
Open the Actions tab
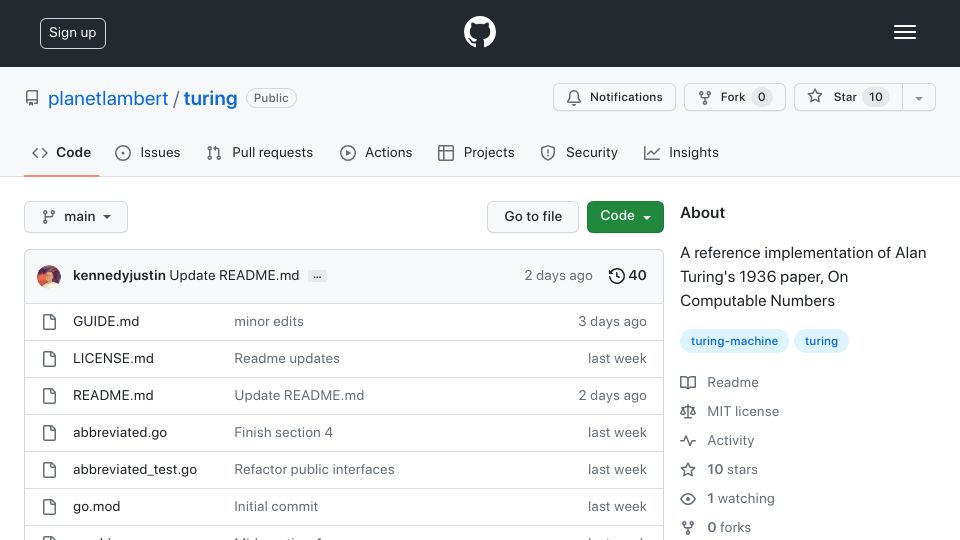tap(376, 152)
